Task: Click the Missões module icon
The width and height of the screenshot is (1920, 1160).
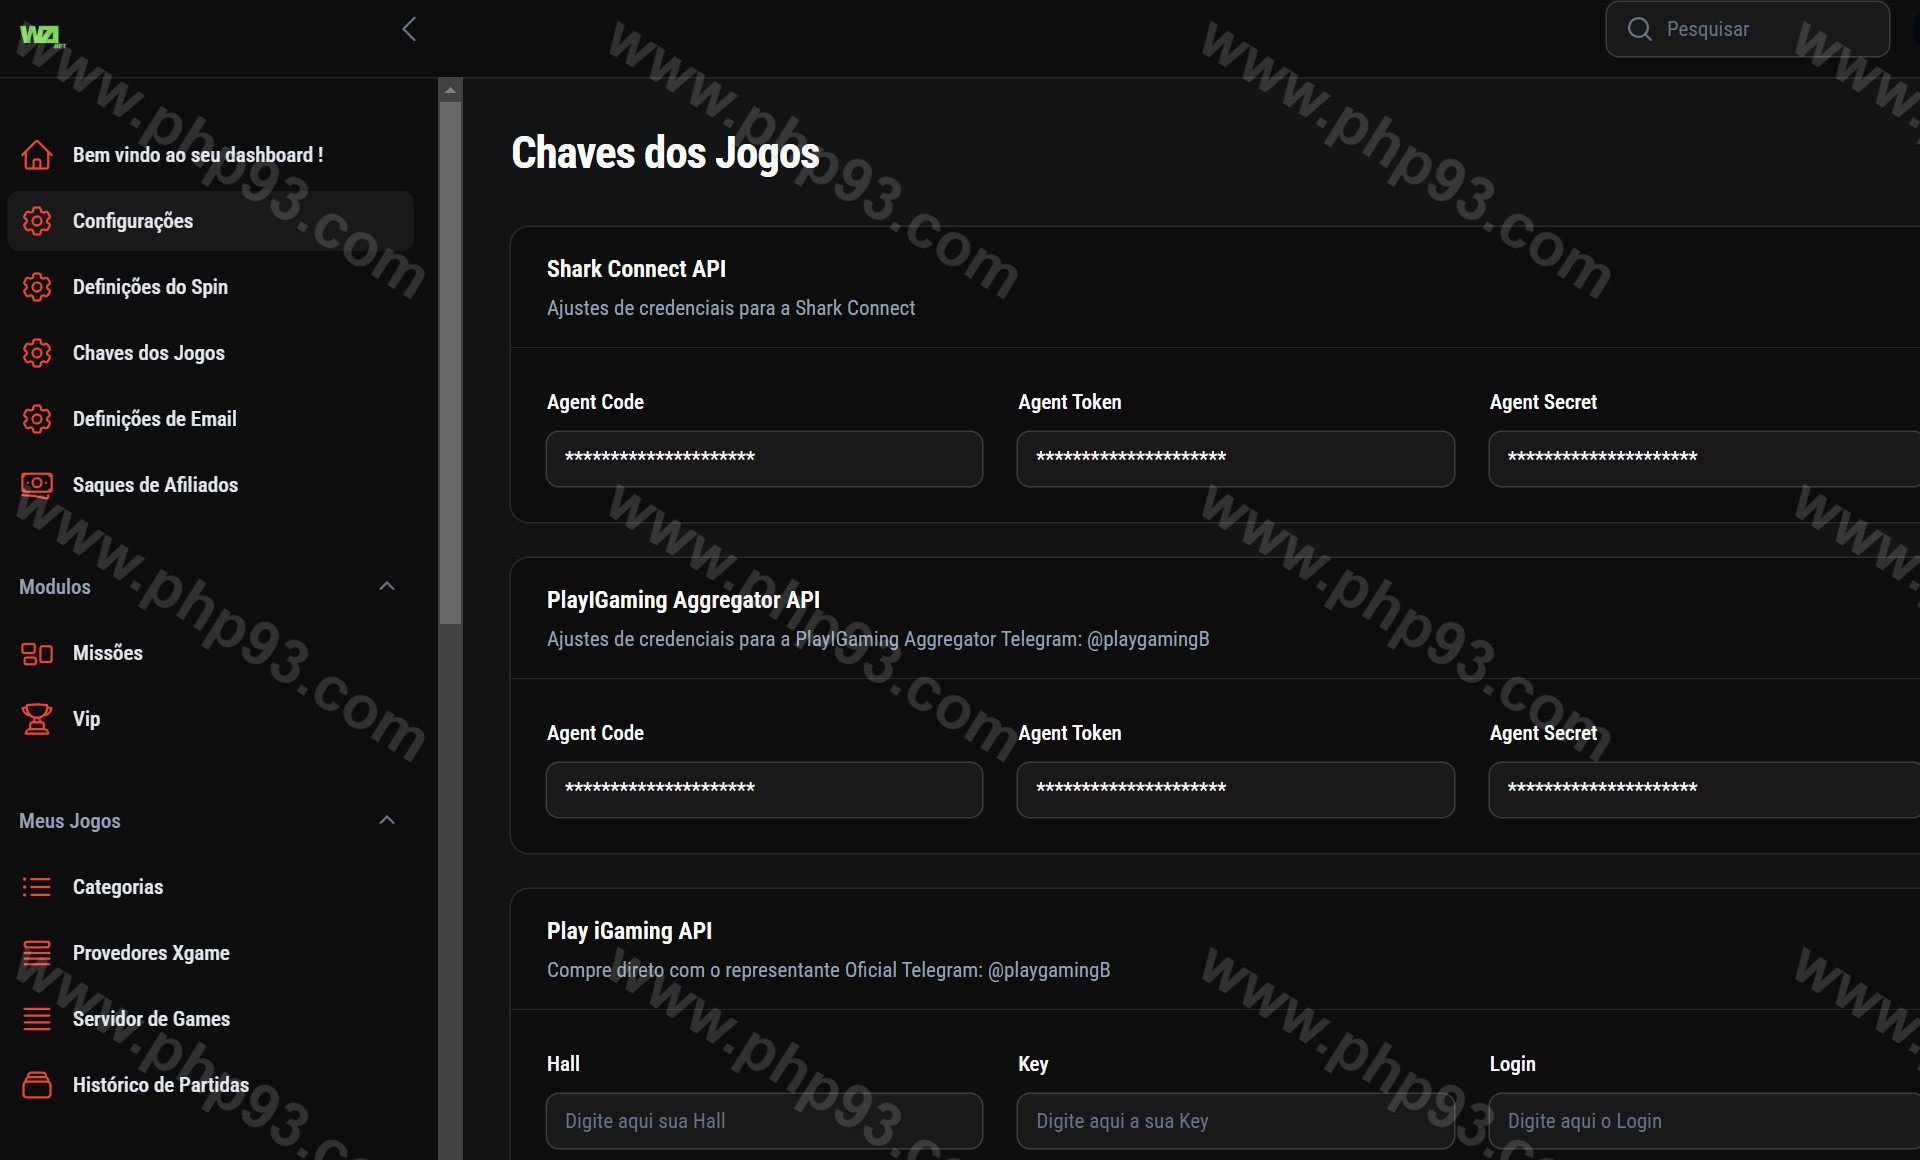Action: pos(37,653)
